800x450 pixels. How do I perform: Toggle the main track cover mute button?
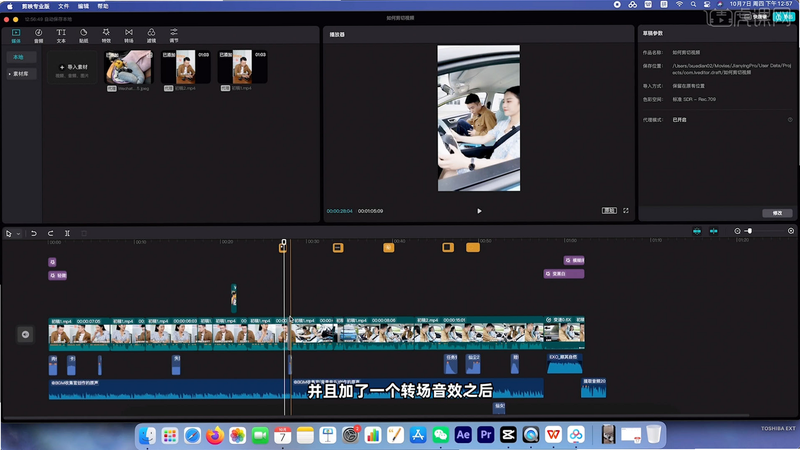tap(25, 334)
